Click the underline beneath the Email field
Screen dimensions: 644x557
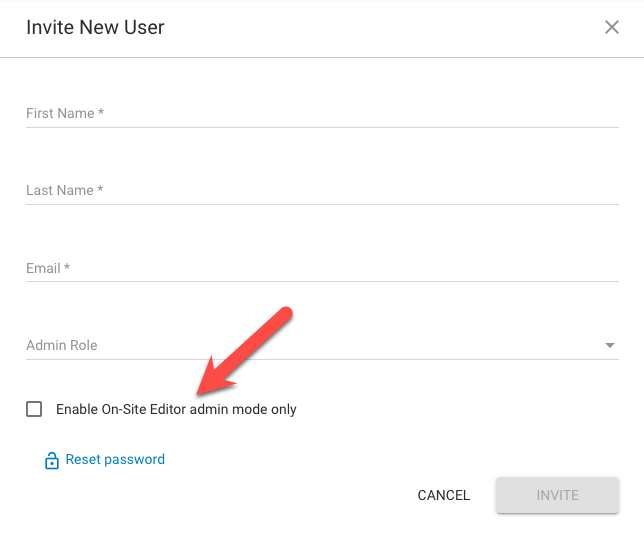(x=322, y=282)
